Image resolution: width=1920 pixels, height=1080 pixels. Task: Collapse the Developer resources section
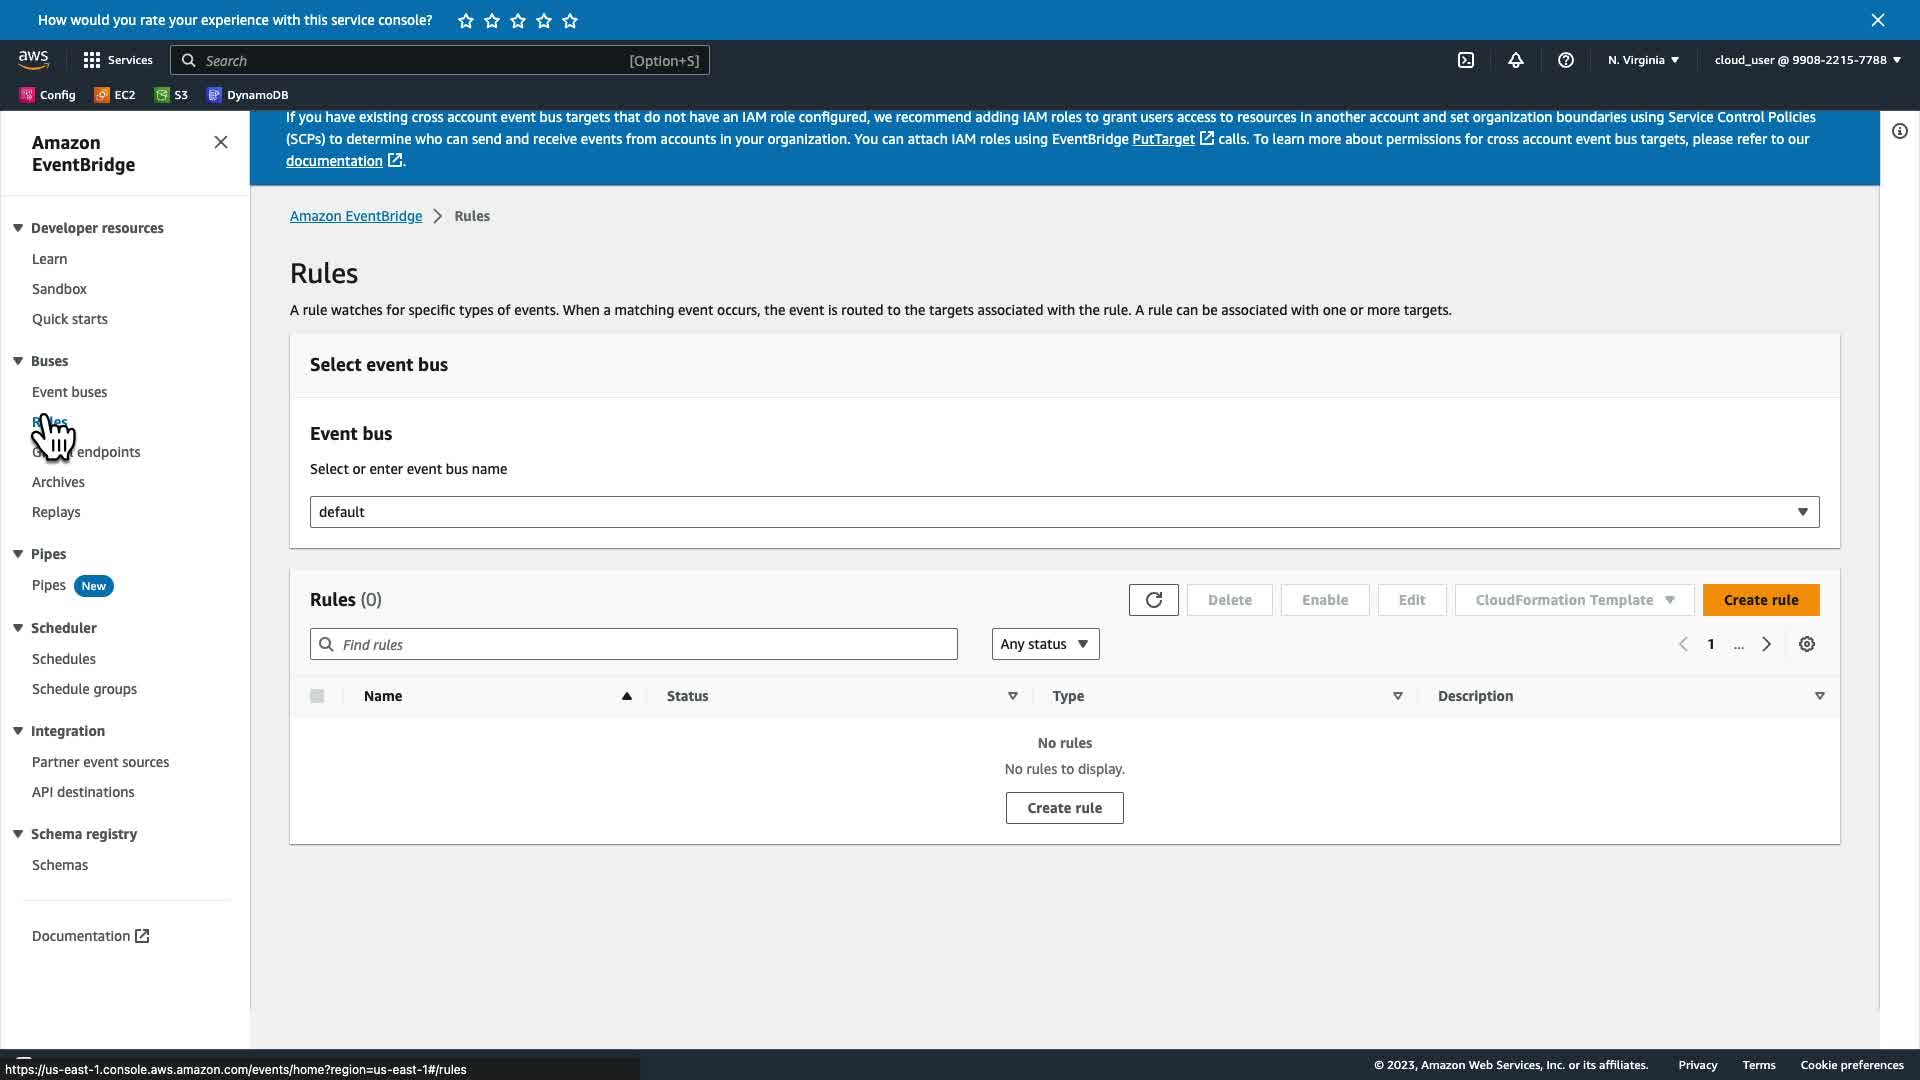[x=18, y=228]
